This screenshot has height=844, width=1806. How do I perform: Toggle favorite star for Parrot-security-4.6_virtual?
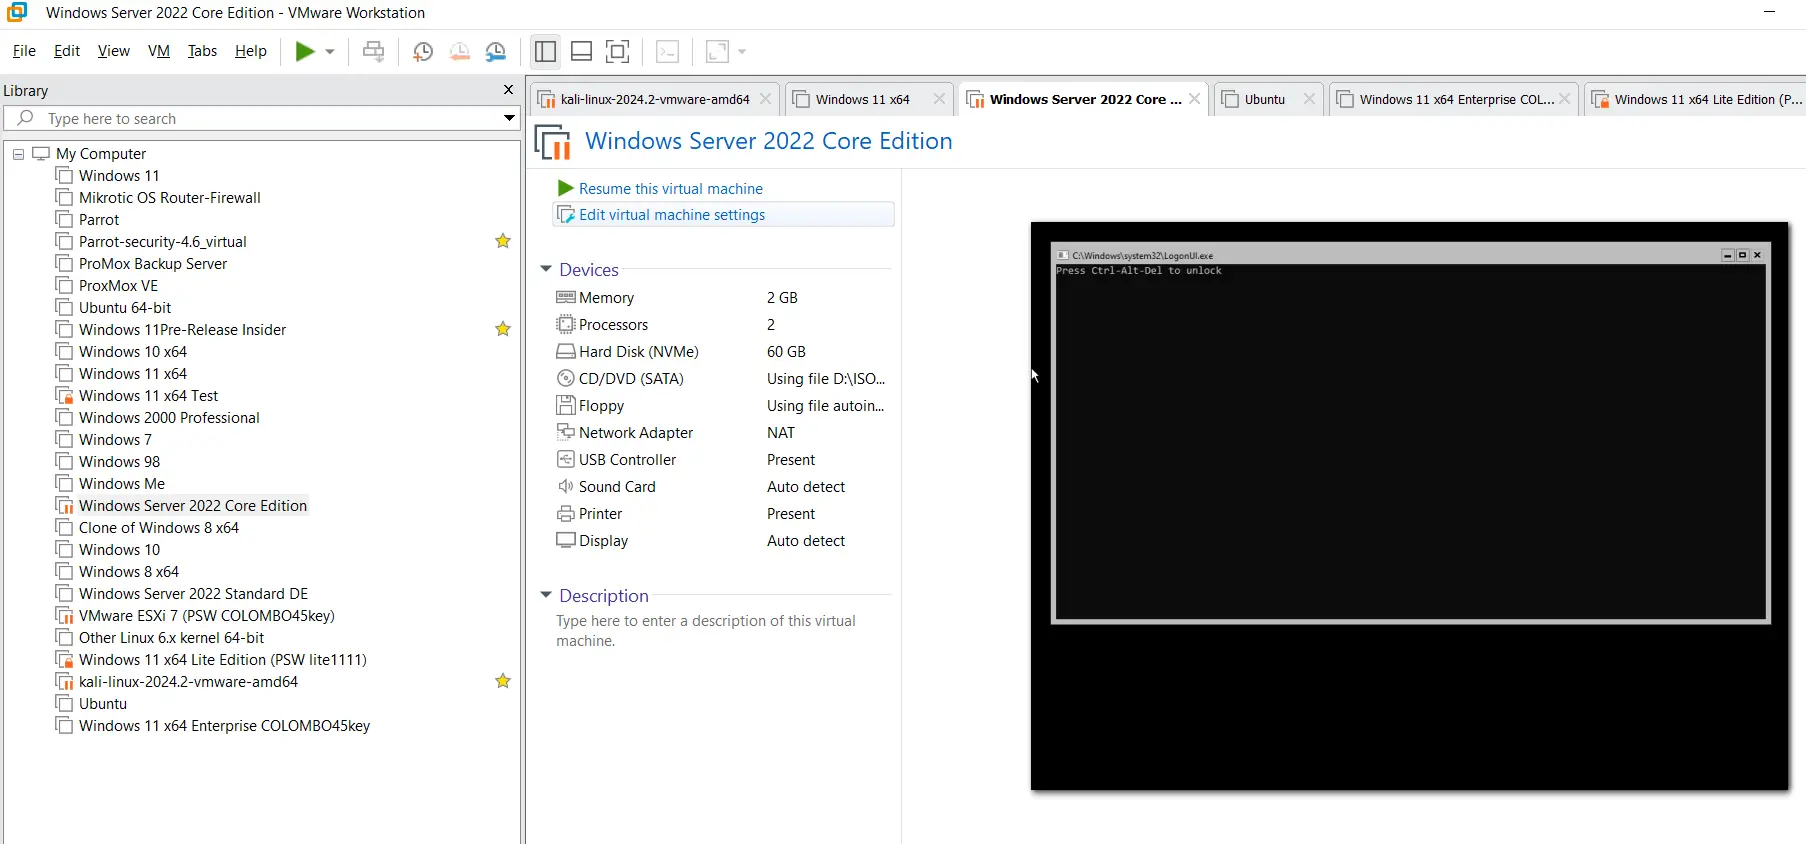[x=503, y=241]
